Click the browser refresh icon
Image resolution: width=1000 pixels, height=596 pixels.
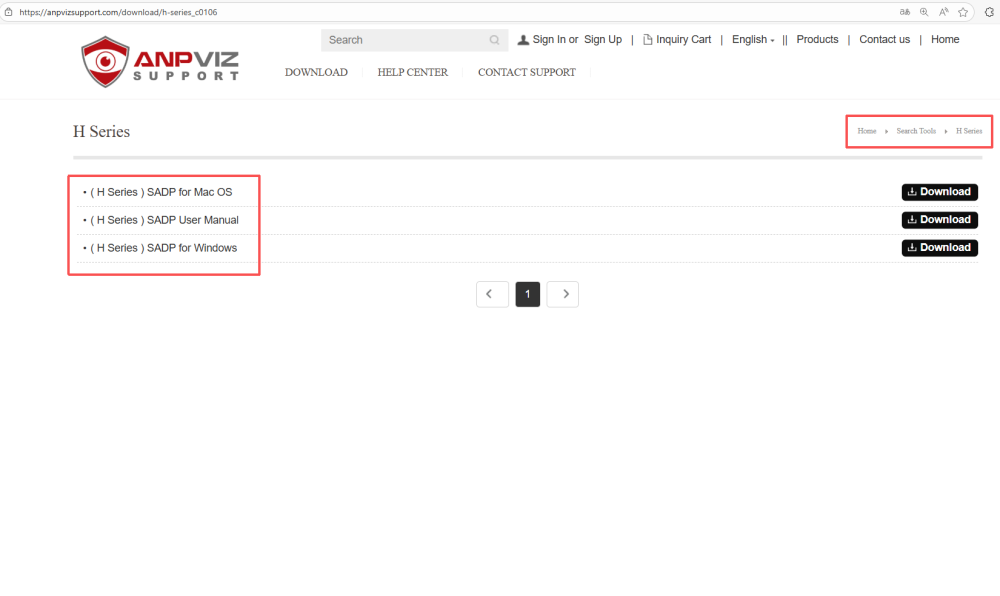(988, 12)
